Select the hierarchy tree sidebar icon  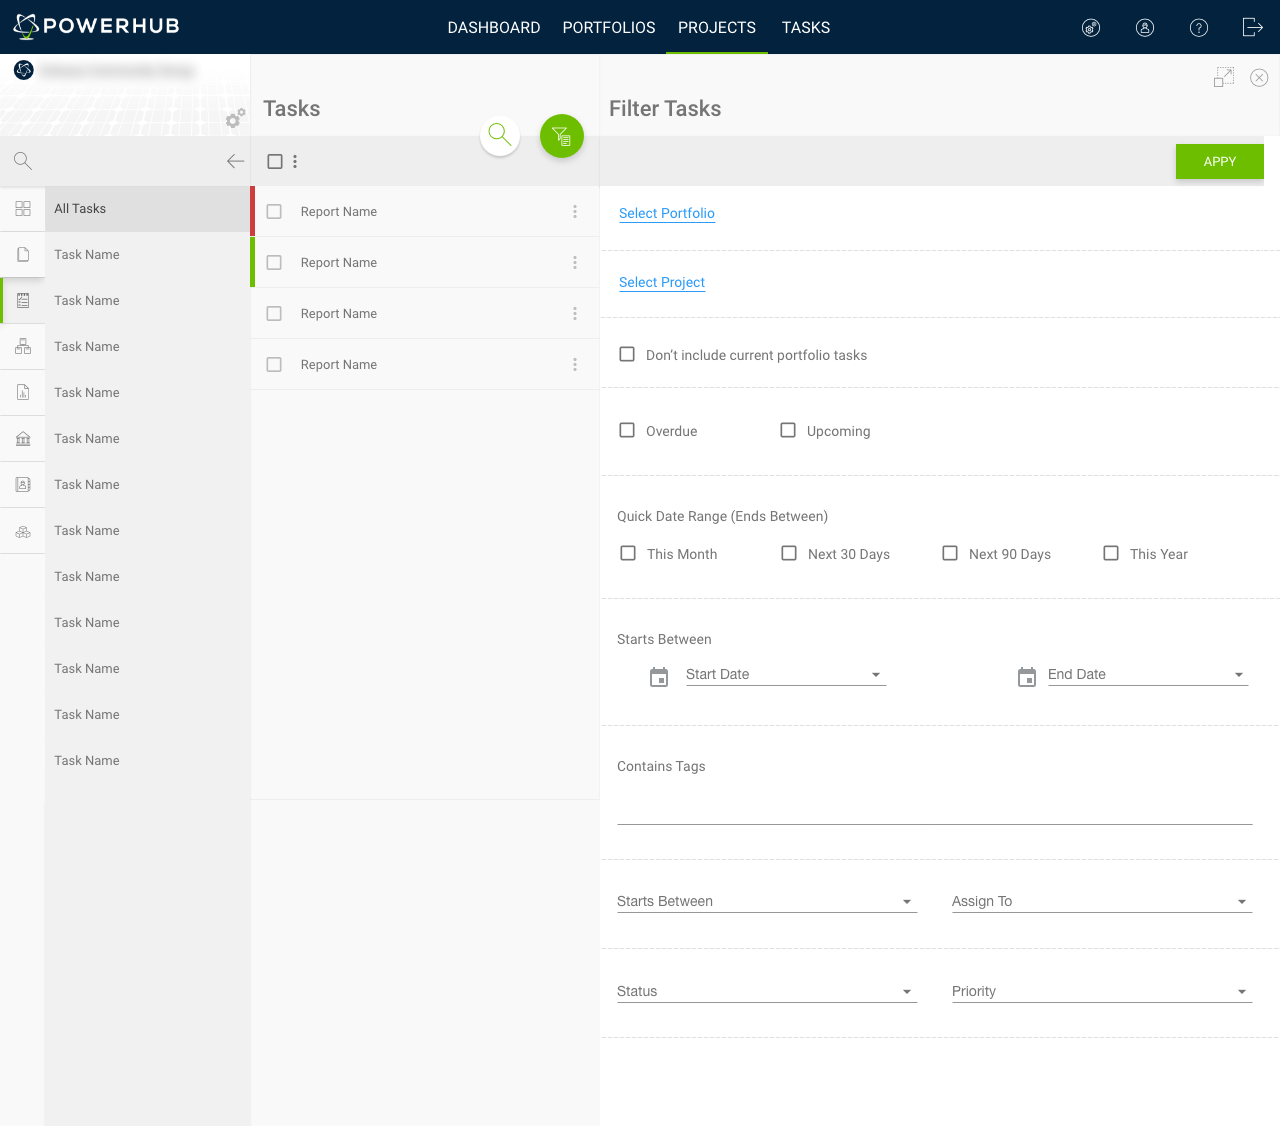(x=23, y=347)
